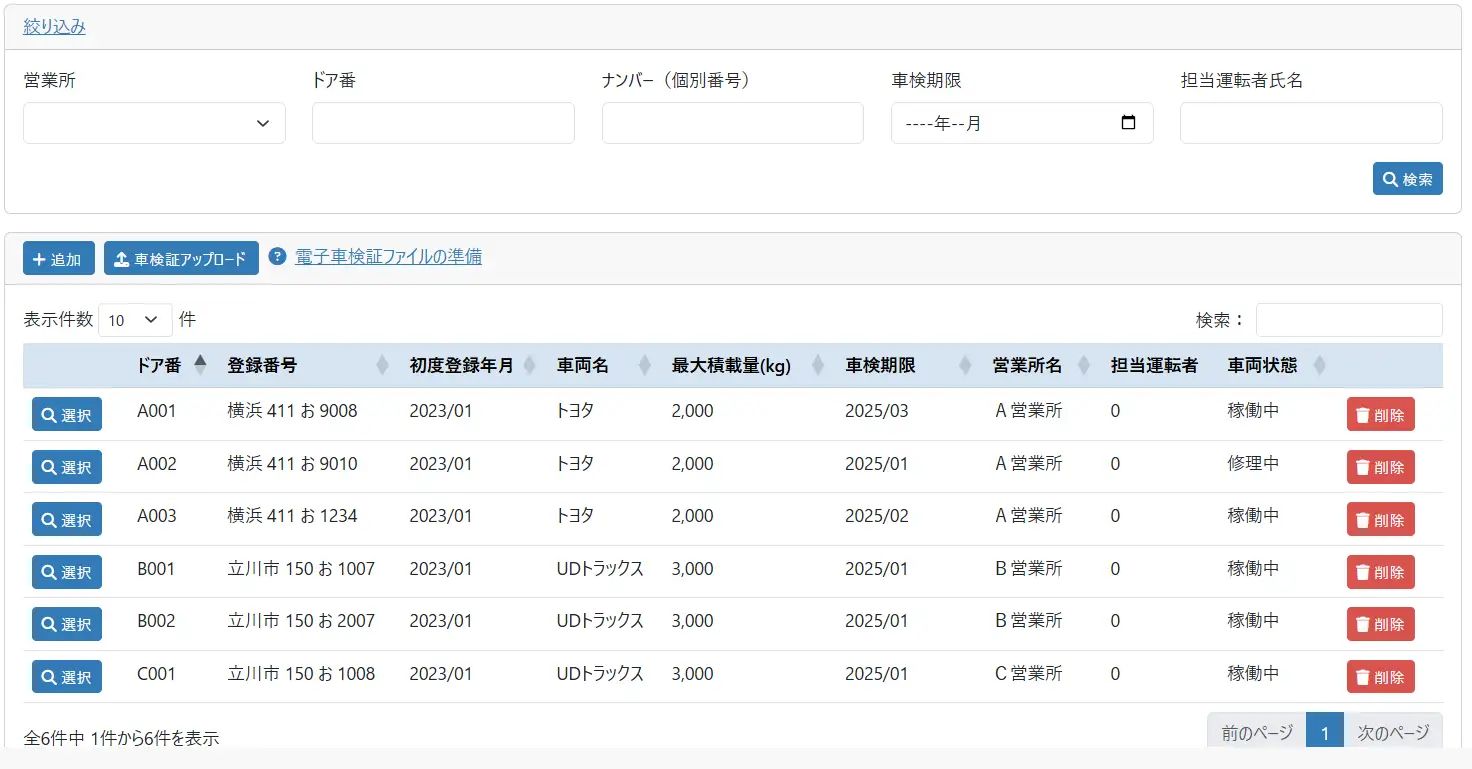Viewport: 1472px width, 769px height.
Task: Sort by 登録番号 column header
Action: pyautogui.click(x=308, y=366)
